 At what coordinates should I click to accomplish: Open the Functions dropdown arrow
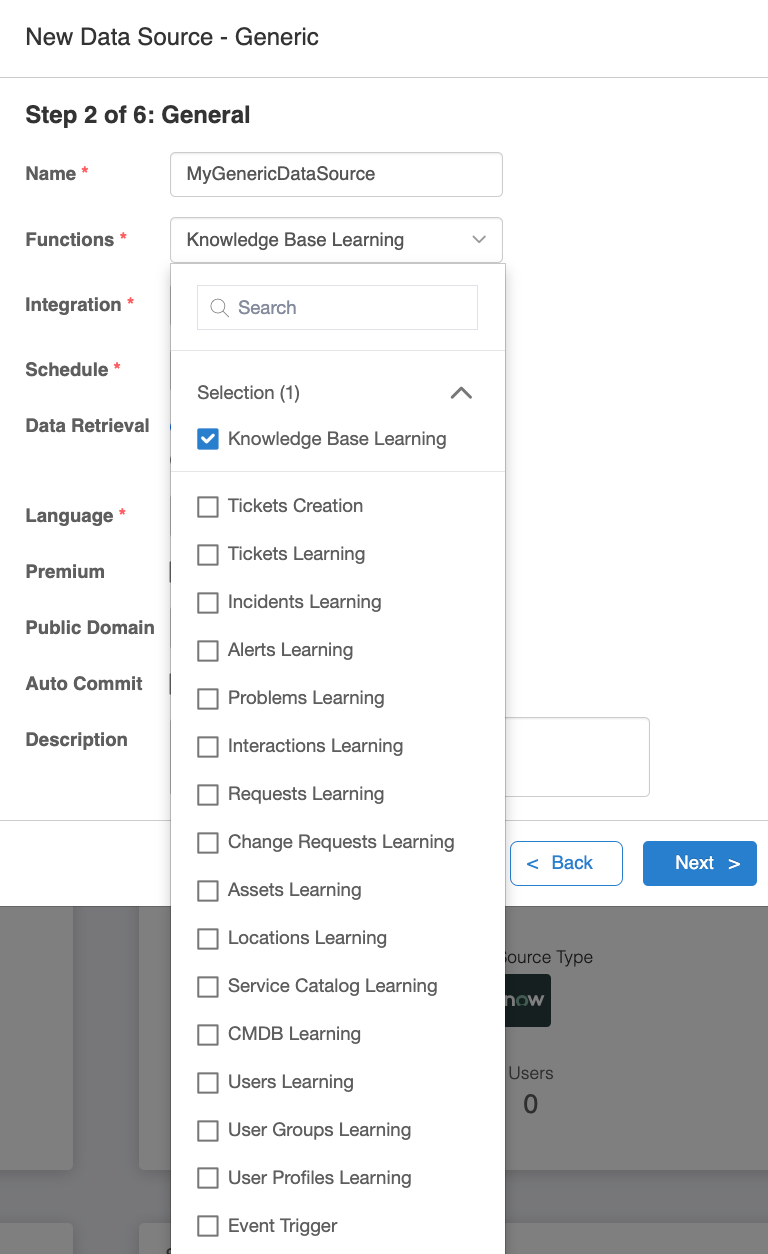pos(479,240)
